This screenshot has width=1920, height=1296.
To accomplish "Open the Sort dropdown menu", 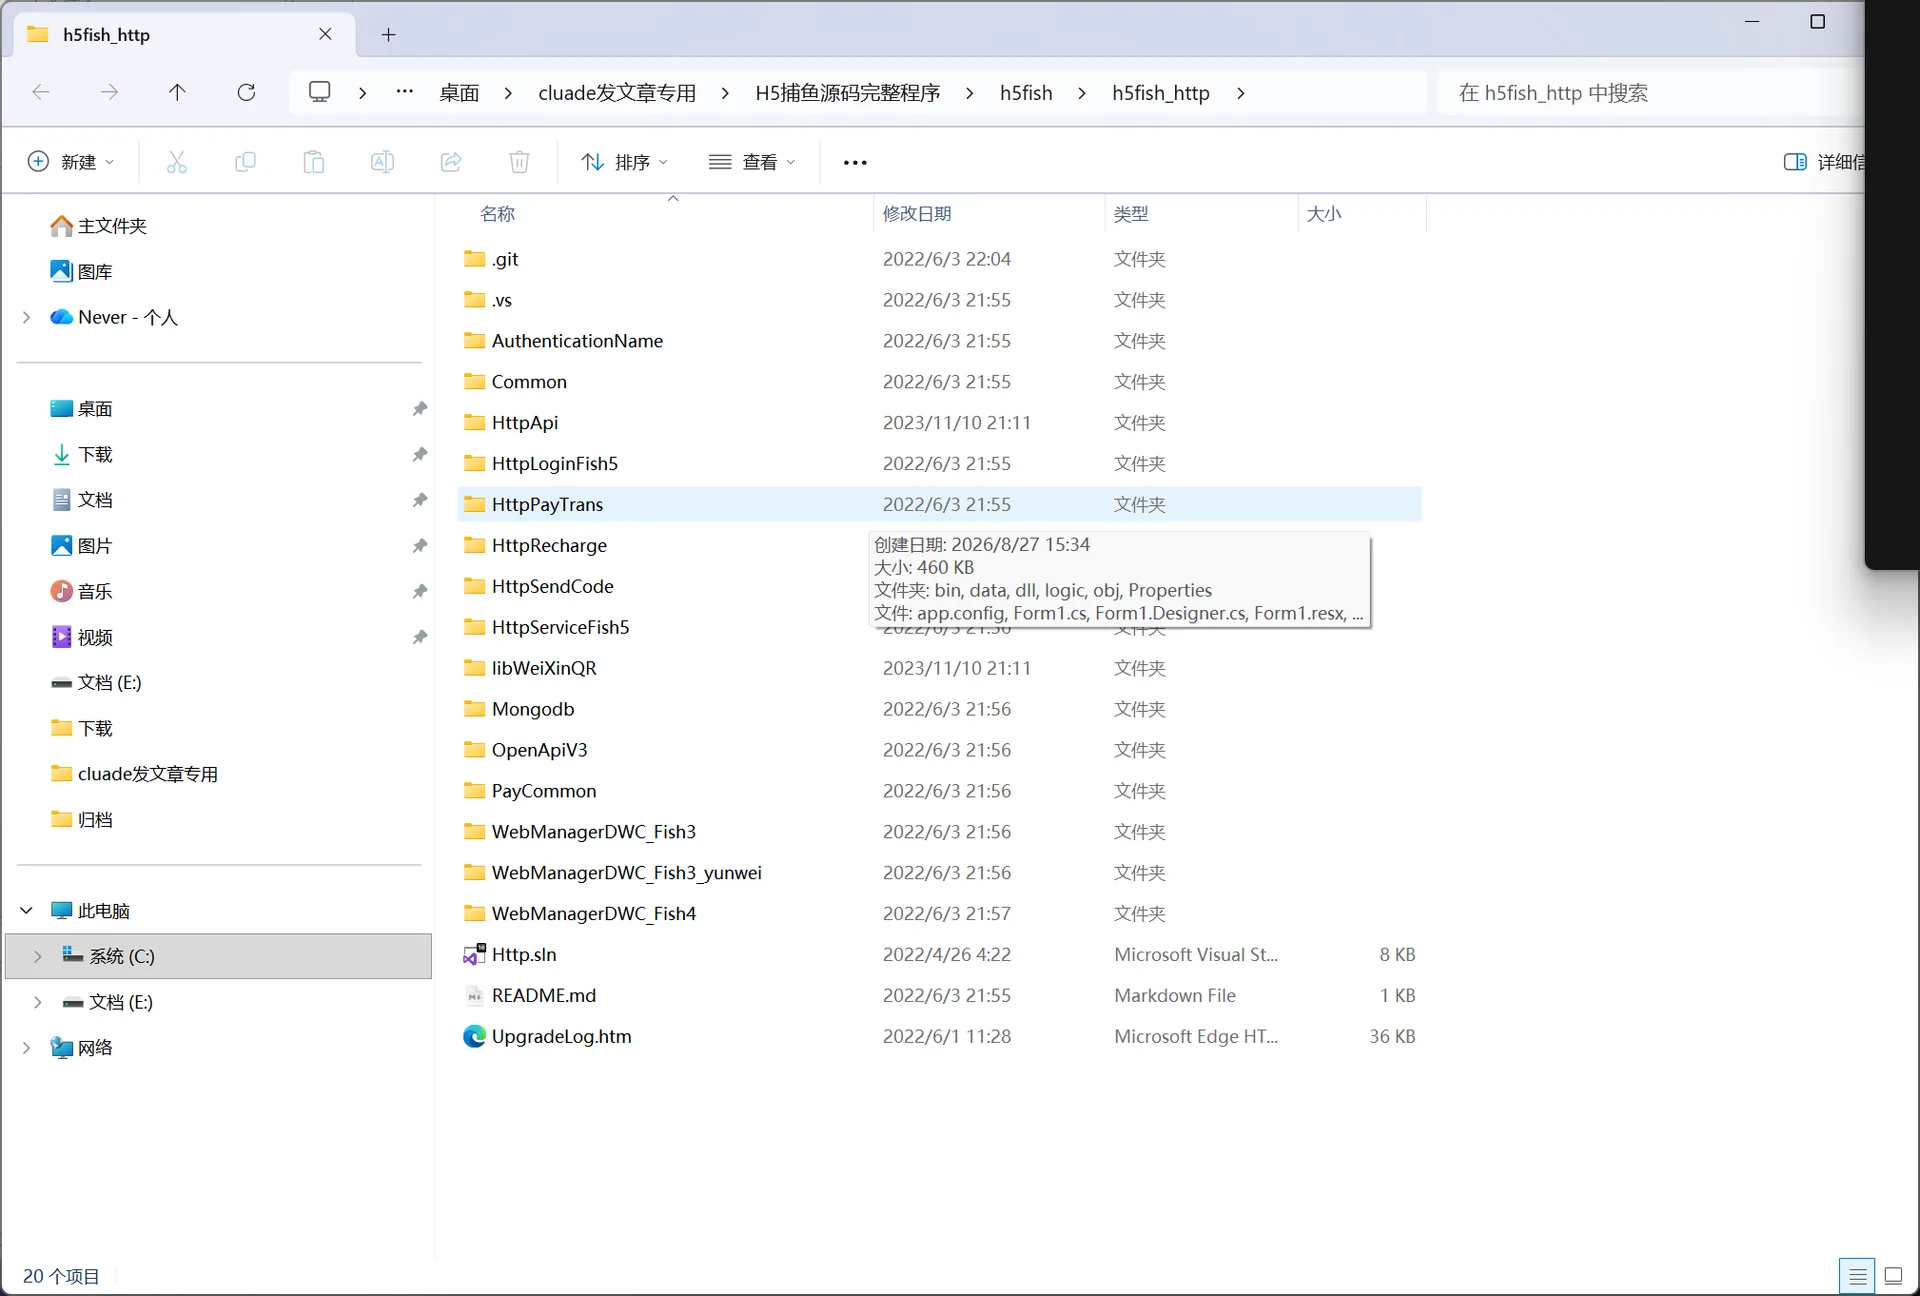I will click(624, 162).
